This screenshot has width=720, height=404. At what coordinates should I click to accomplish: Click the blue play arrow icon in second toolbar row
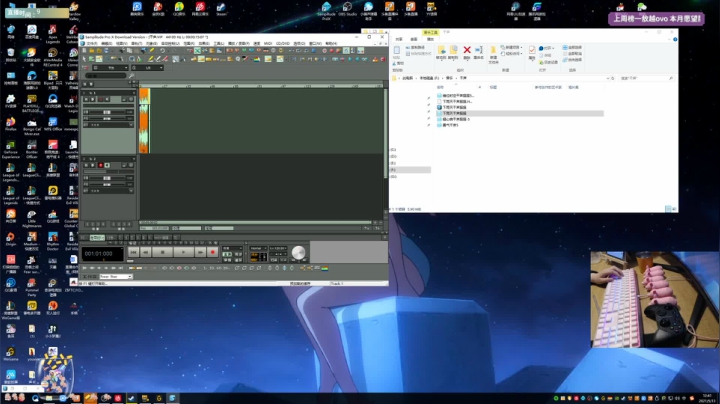350,59
